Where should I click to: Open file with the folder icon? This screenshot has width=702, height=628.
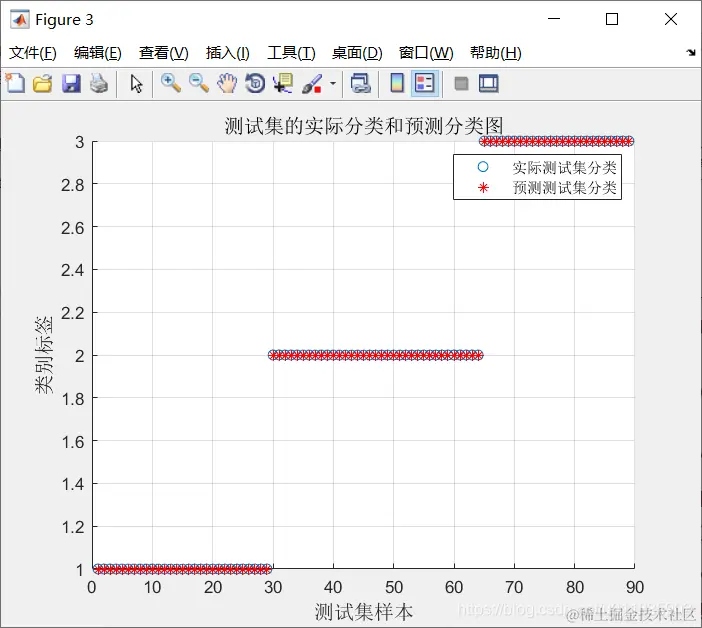pyautogui.click(x=43, y=84)
